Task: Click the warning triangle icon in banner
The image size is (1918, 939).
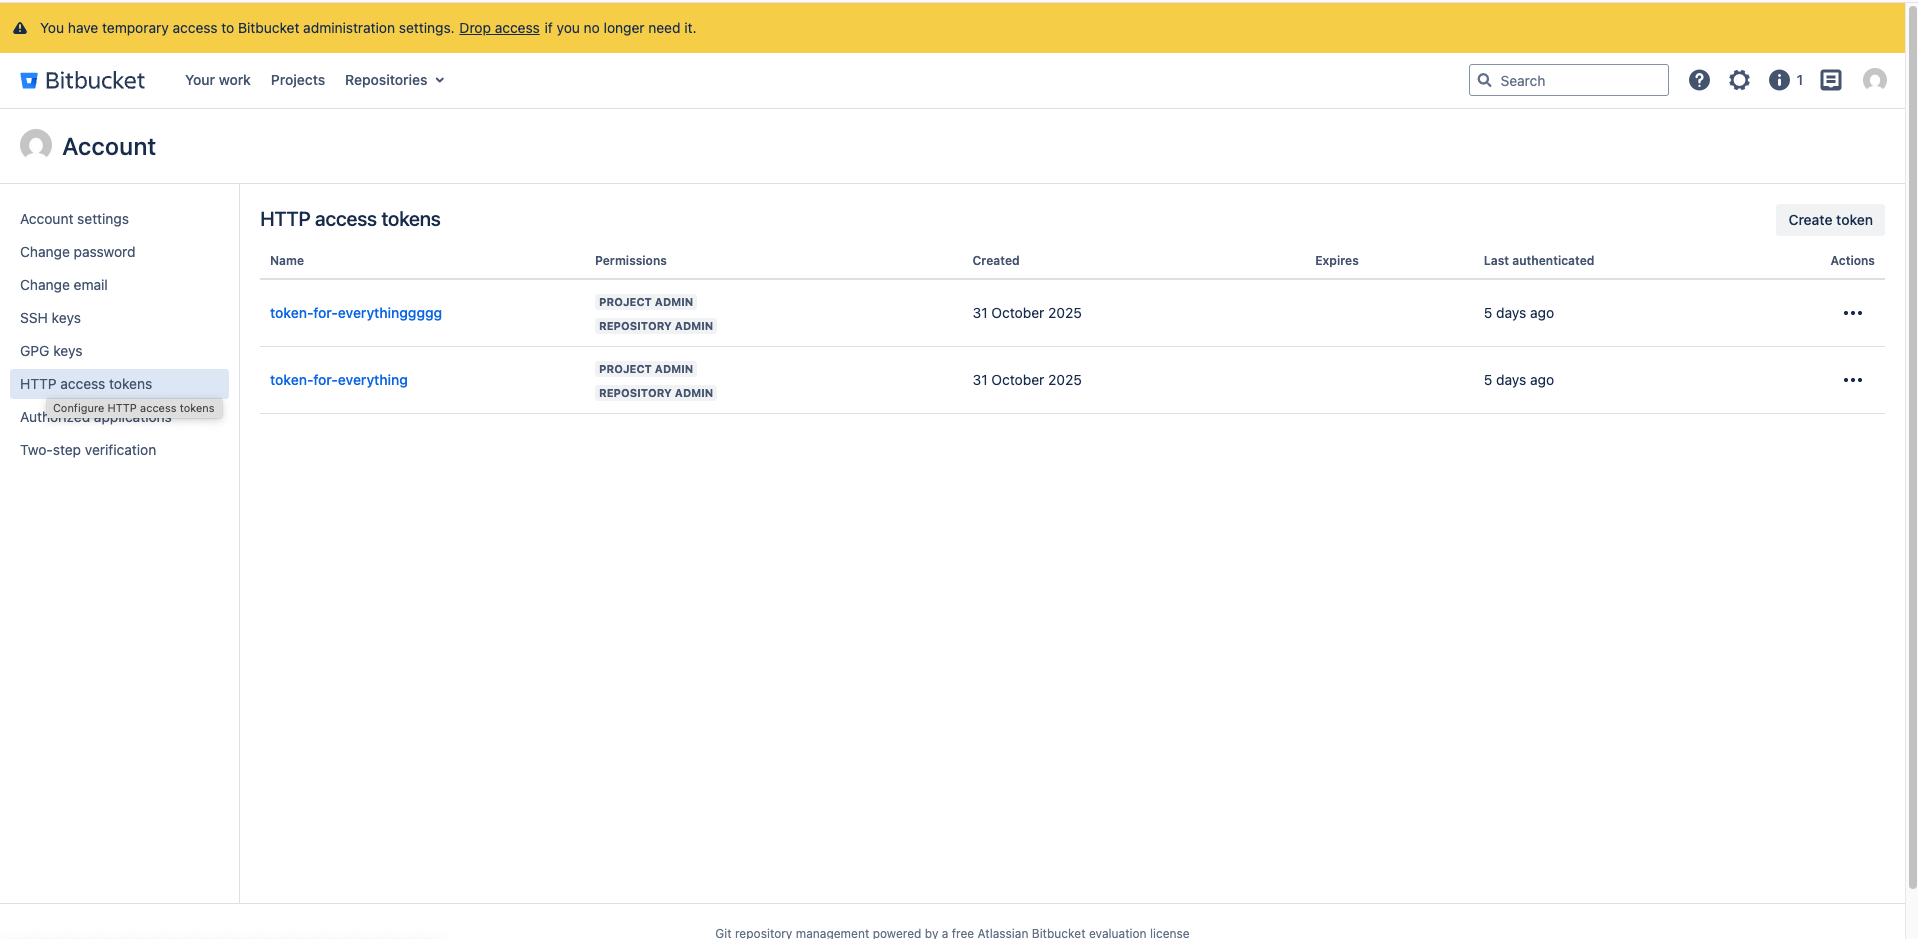Action: pyautogui.click(x=20, y=28)
